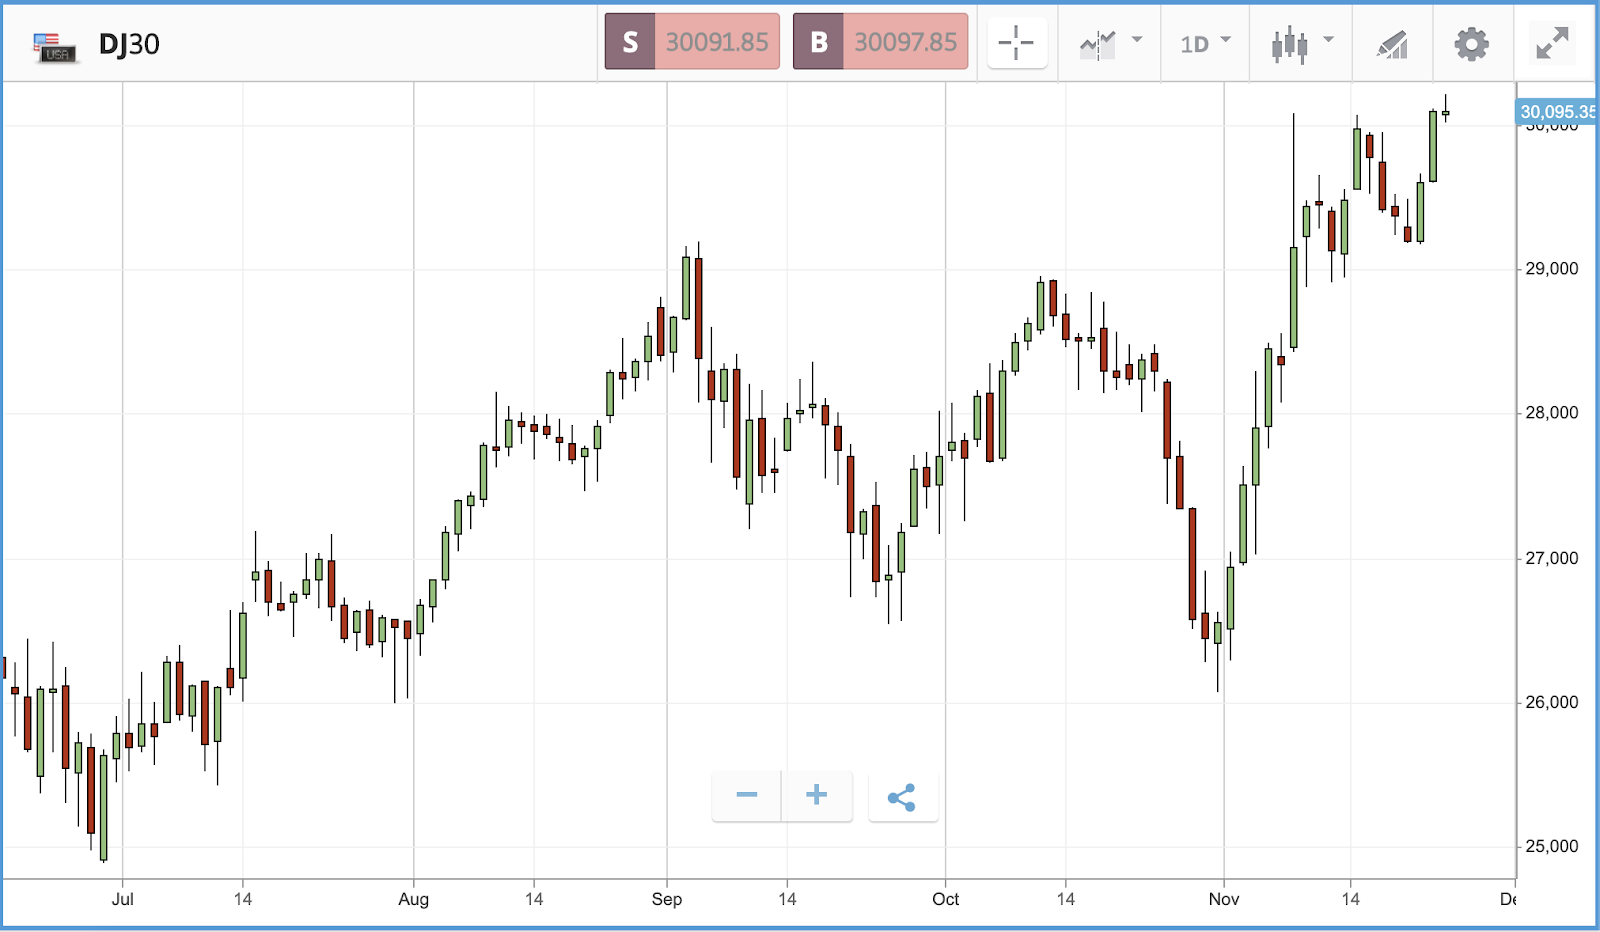The width and height of the screenshot is (1600, 932).
Task: Open chart settings gear icon
Action: [1471, 44]
